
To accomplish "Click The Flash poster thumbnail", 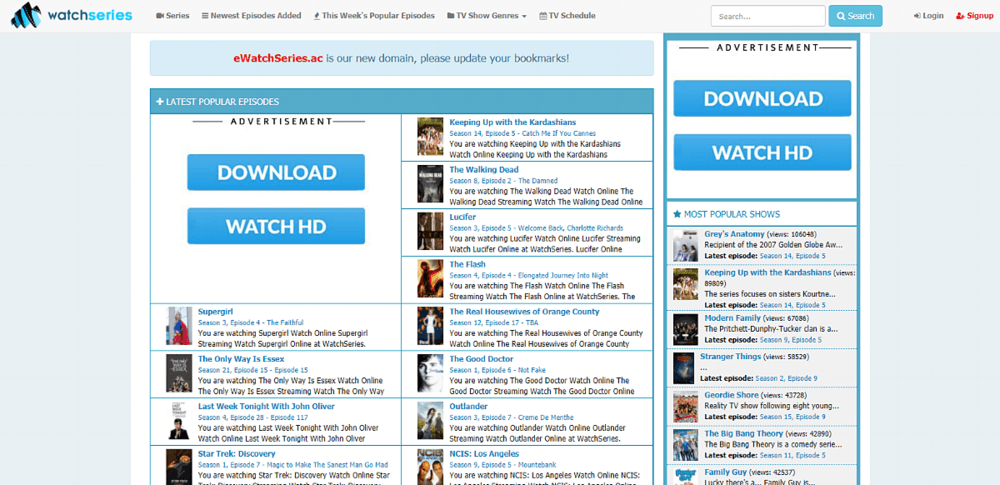I will coord(430,278).
